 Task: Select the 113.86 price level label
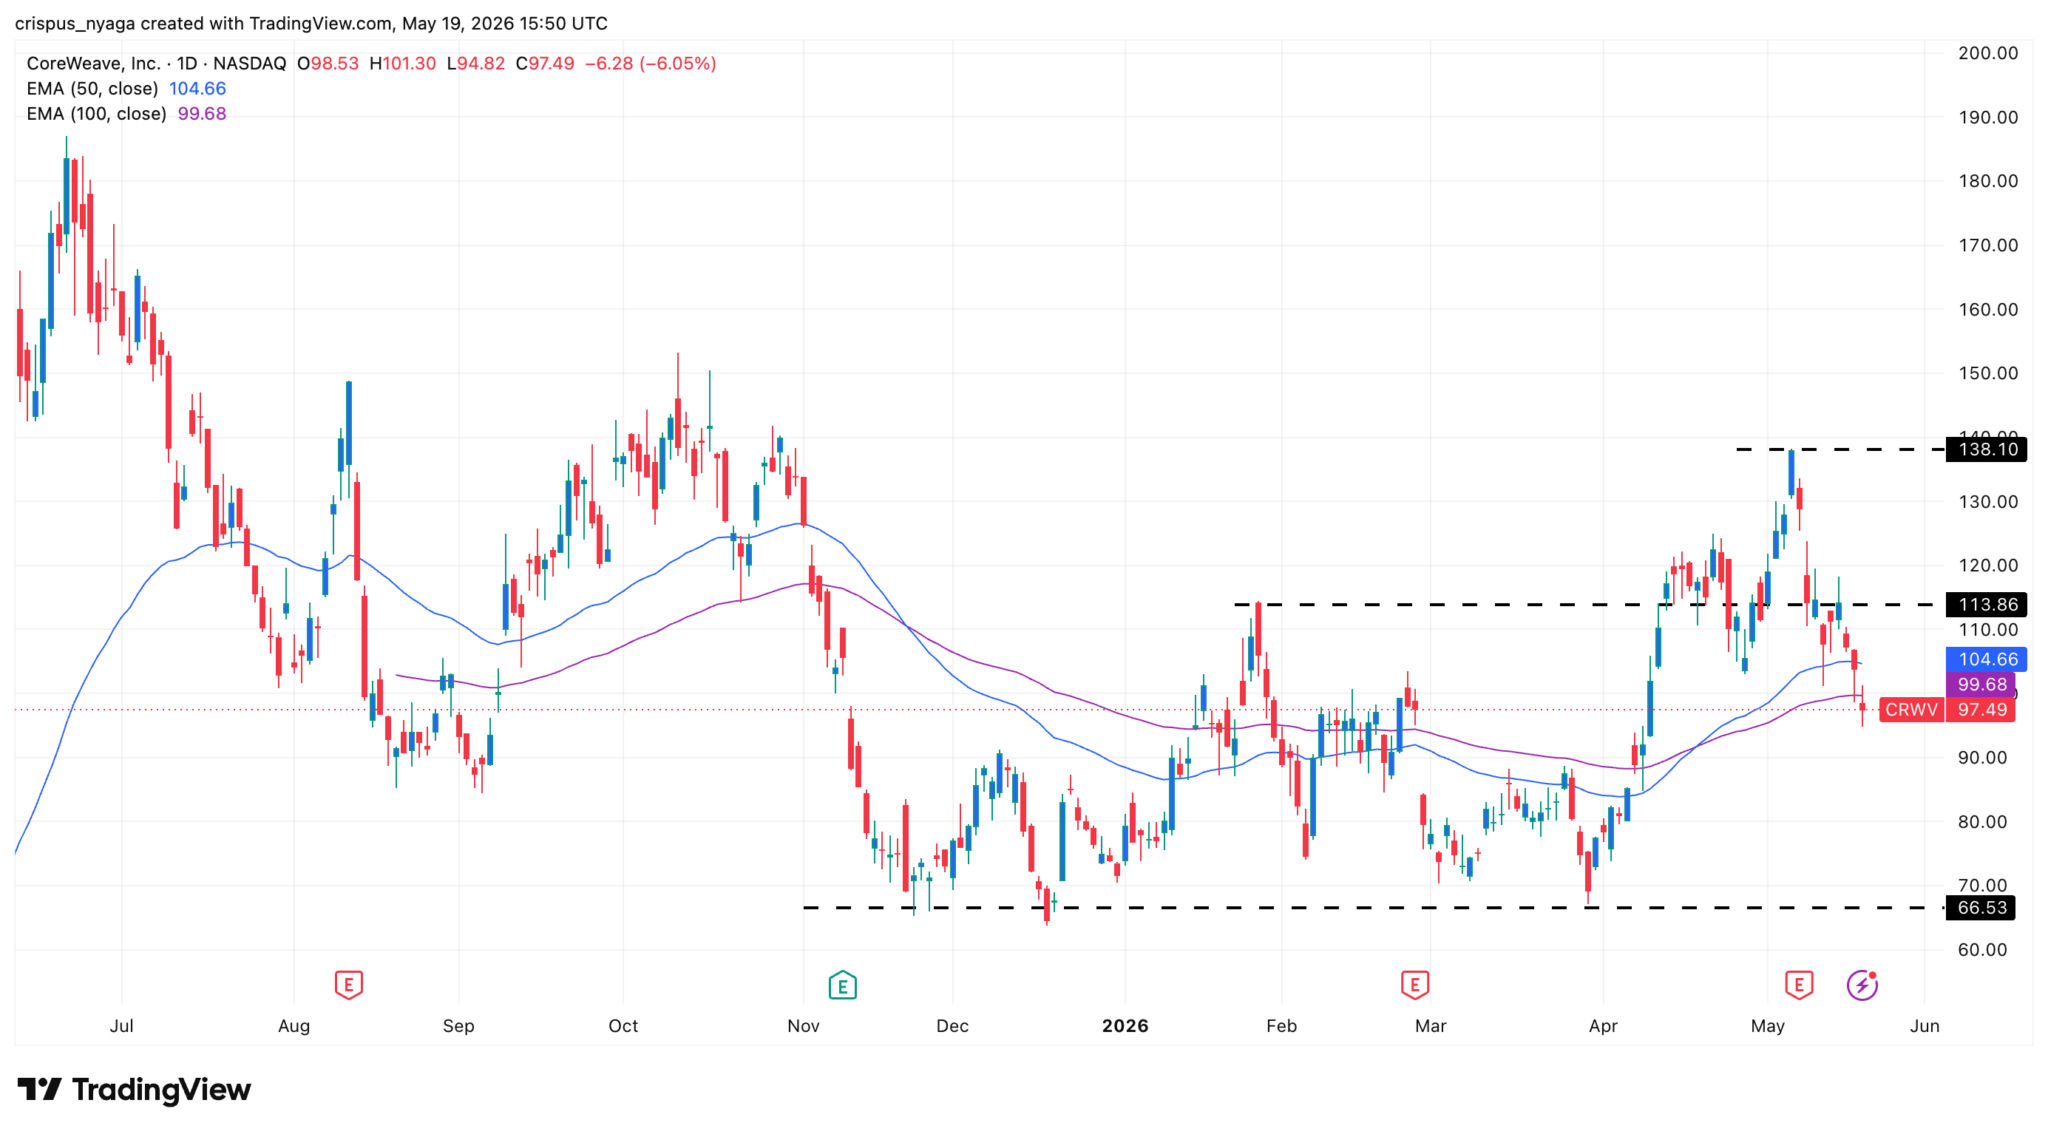[x=1987, y=604]
